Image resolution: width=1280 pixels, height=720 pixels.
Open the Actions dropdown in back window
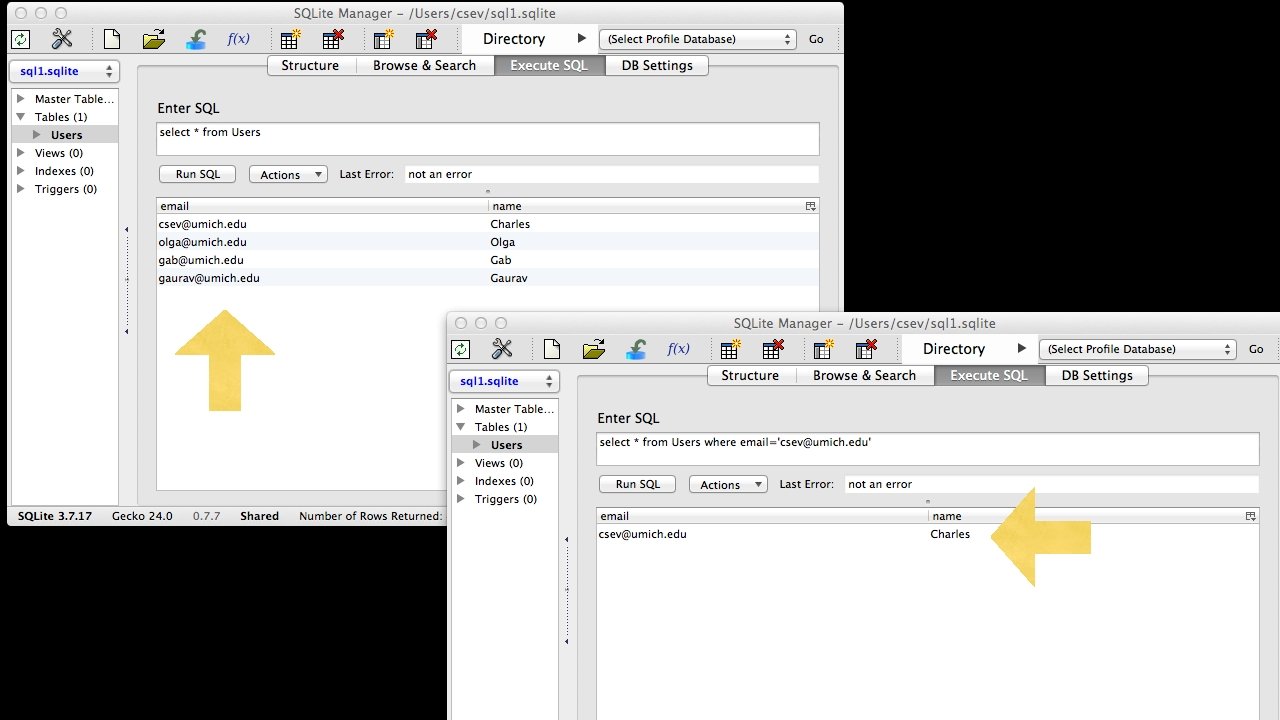tap(288, 174)
